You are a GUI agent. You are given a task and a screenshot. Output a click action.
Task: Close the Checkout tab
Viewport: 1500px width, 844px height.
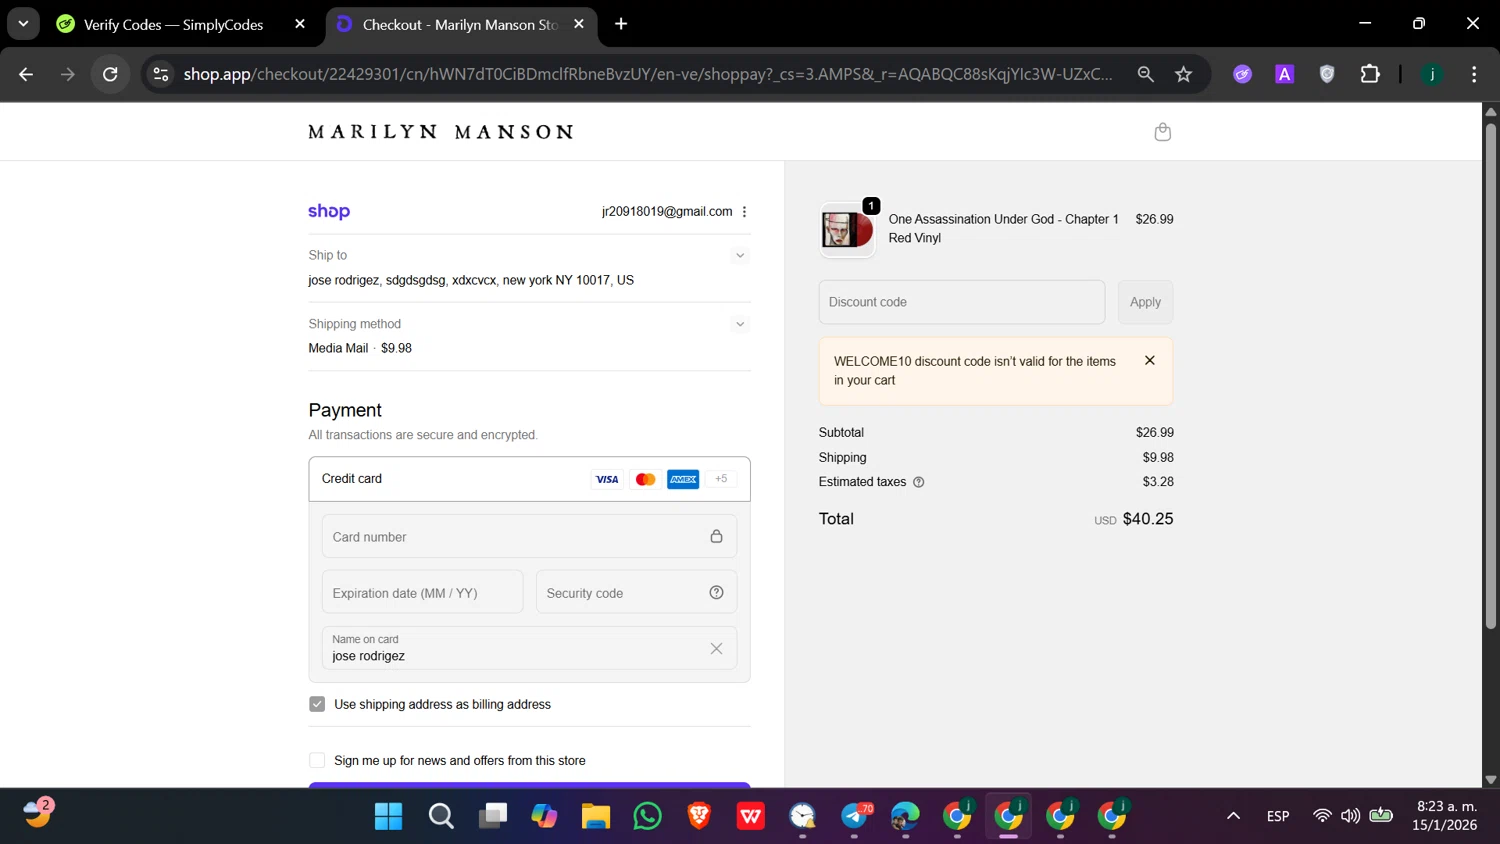coord(579,24)
